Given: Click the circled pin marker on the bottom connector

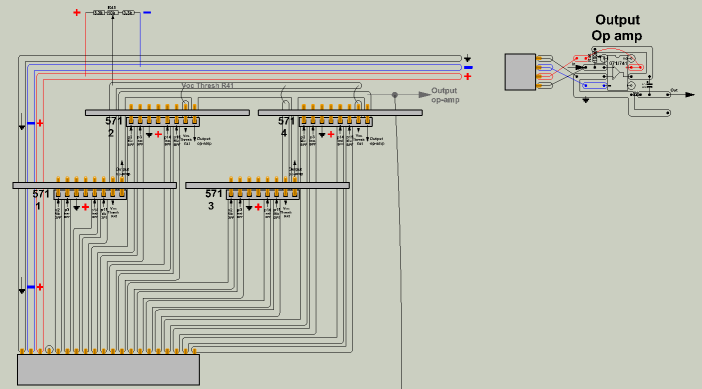Looking at the screenshot, I should 49,349.
